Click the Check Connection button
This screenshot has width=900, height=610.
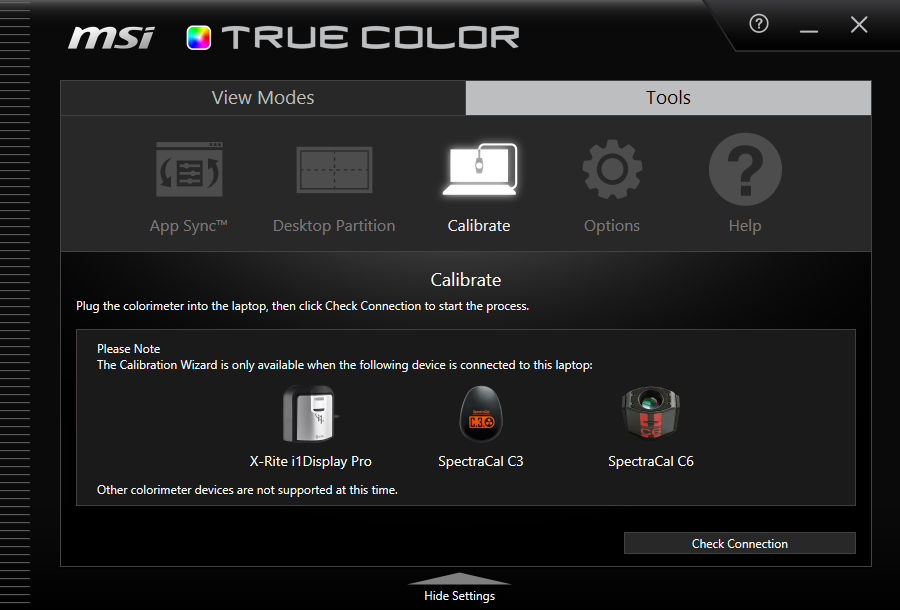(x=739, y=543)
